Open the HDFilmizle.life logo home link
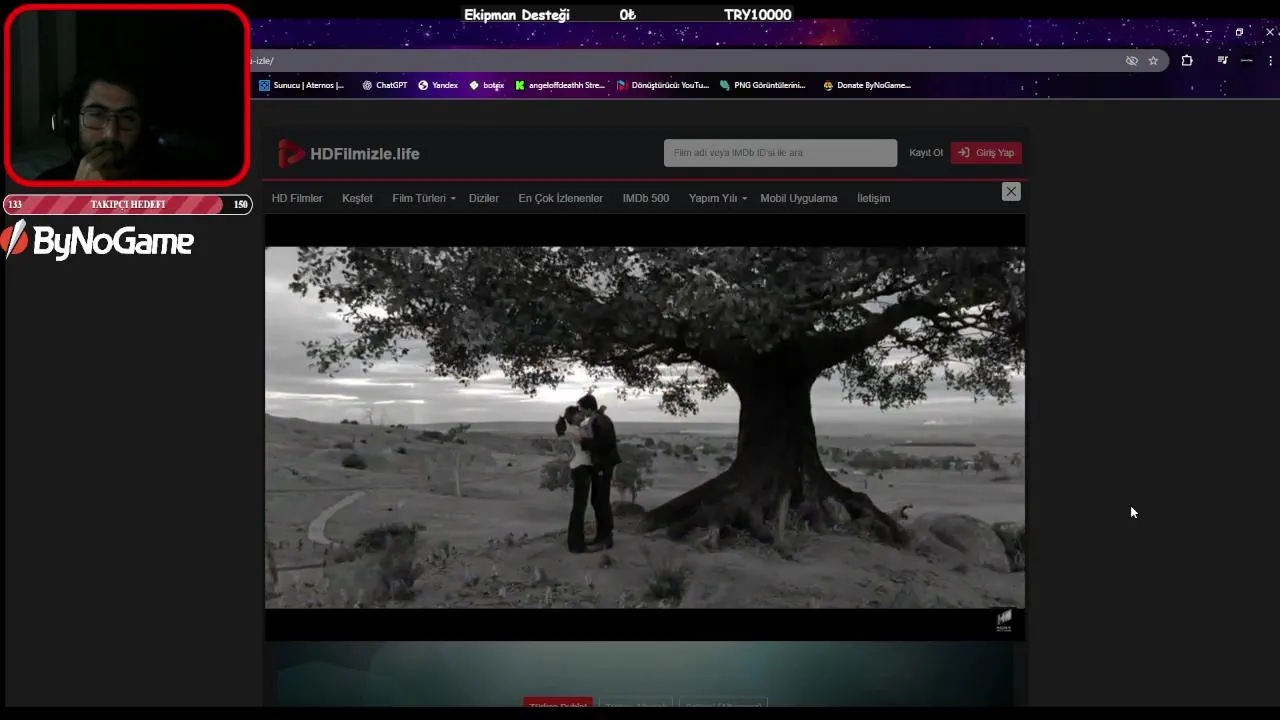The width and height of the screenshot is (1280, 720). coord(349,153)
